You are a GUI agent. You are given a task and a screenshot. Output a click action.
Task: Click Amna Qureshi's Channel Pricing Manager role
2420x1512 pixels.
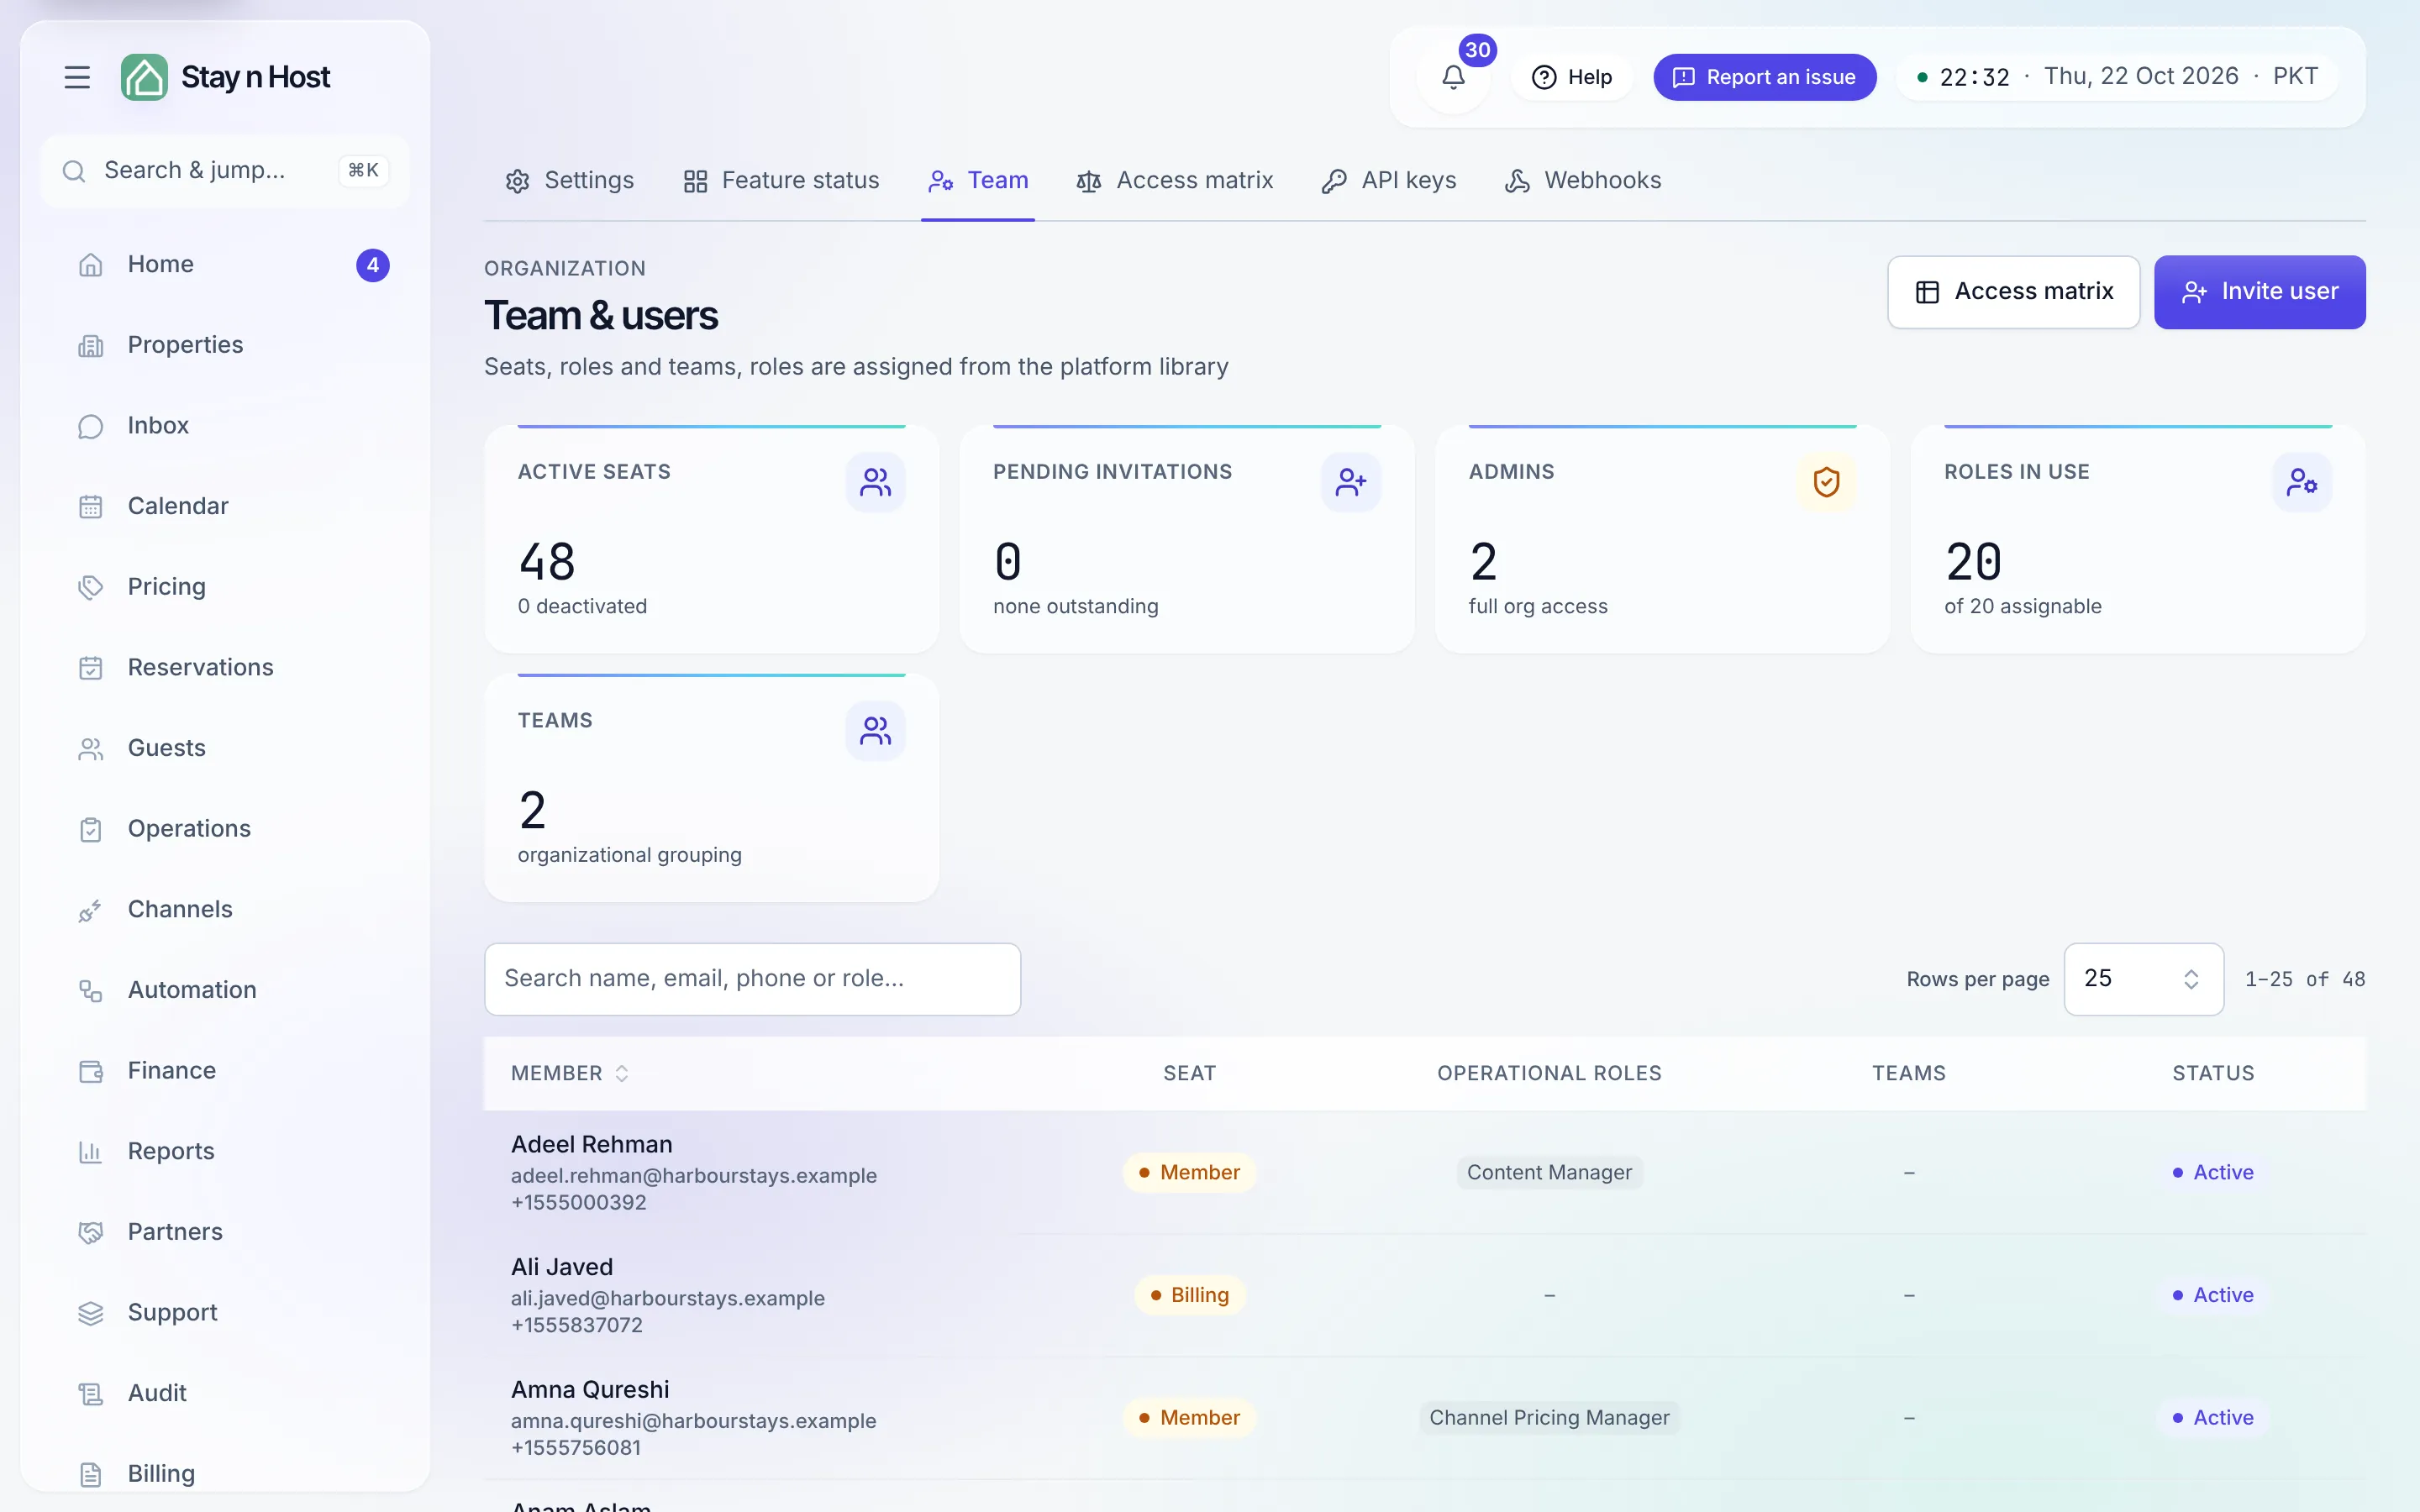1549,1417
